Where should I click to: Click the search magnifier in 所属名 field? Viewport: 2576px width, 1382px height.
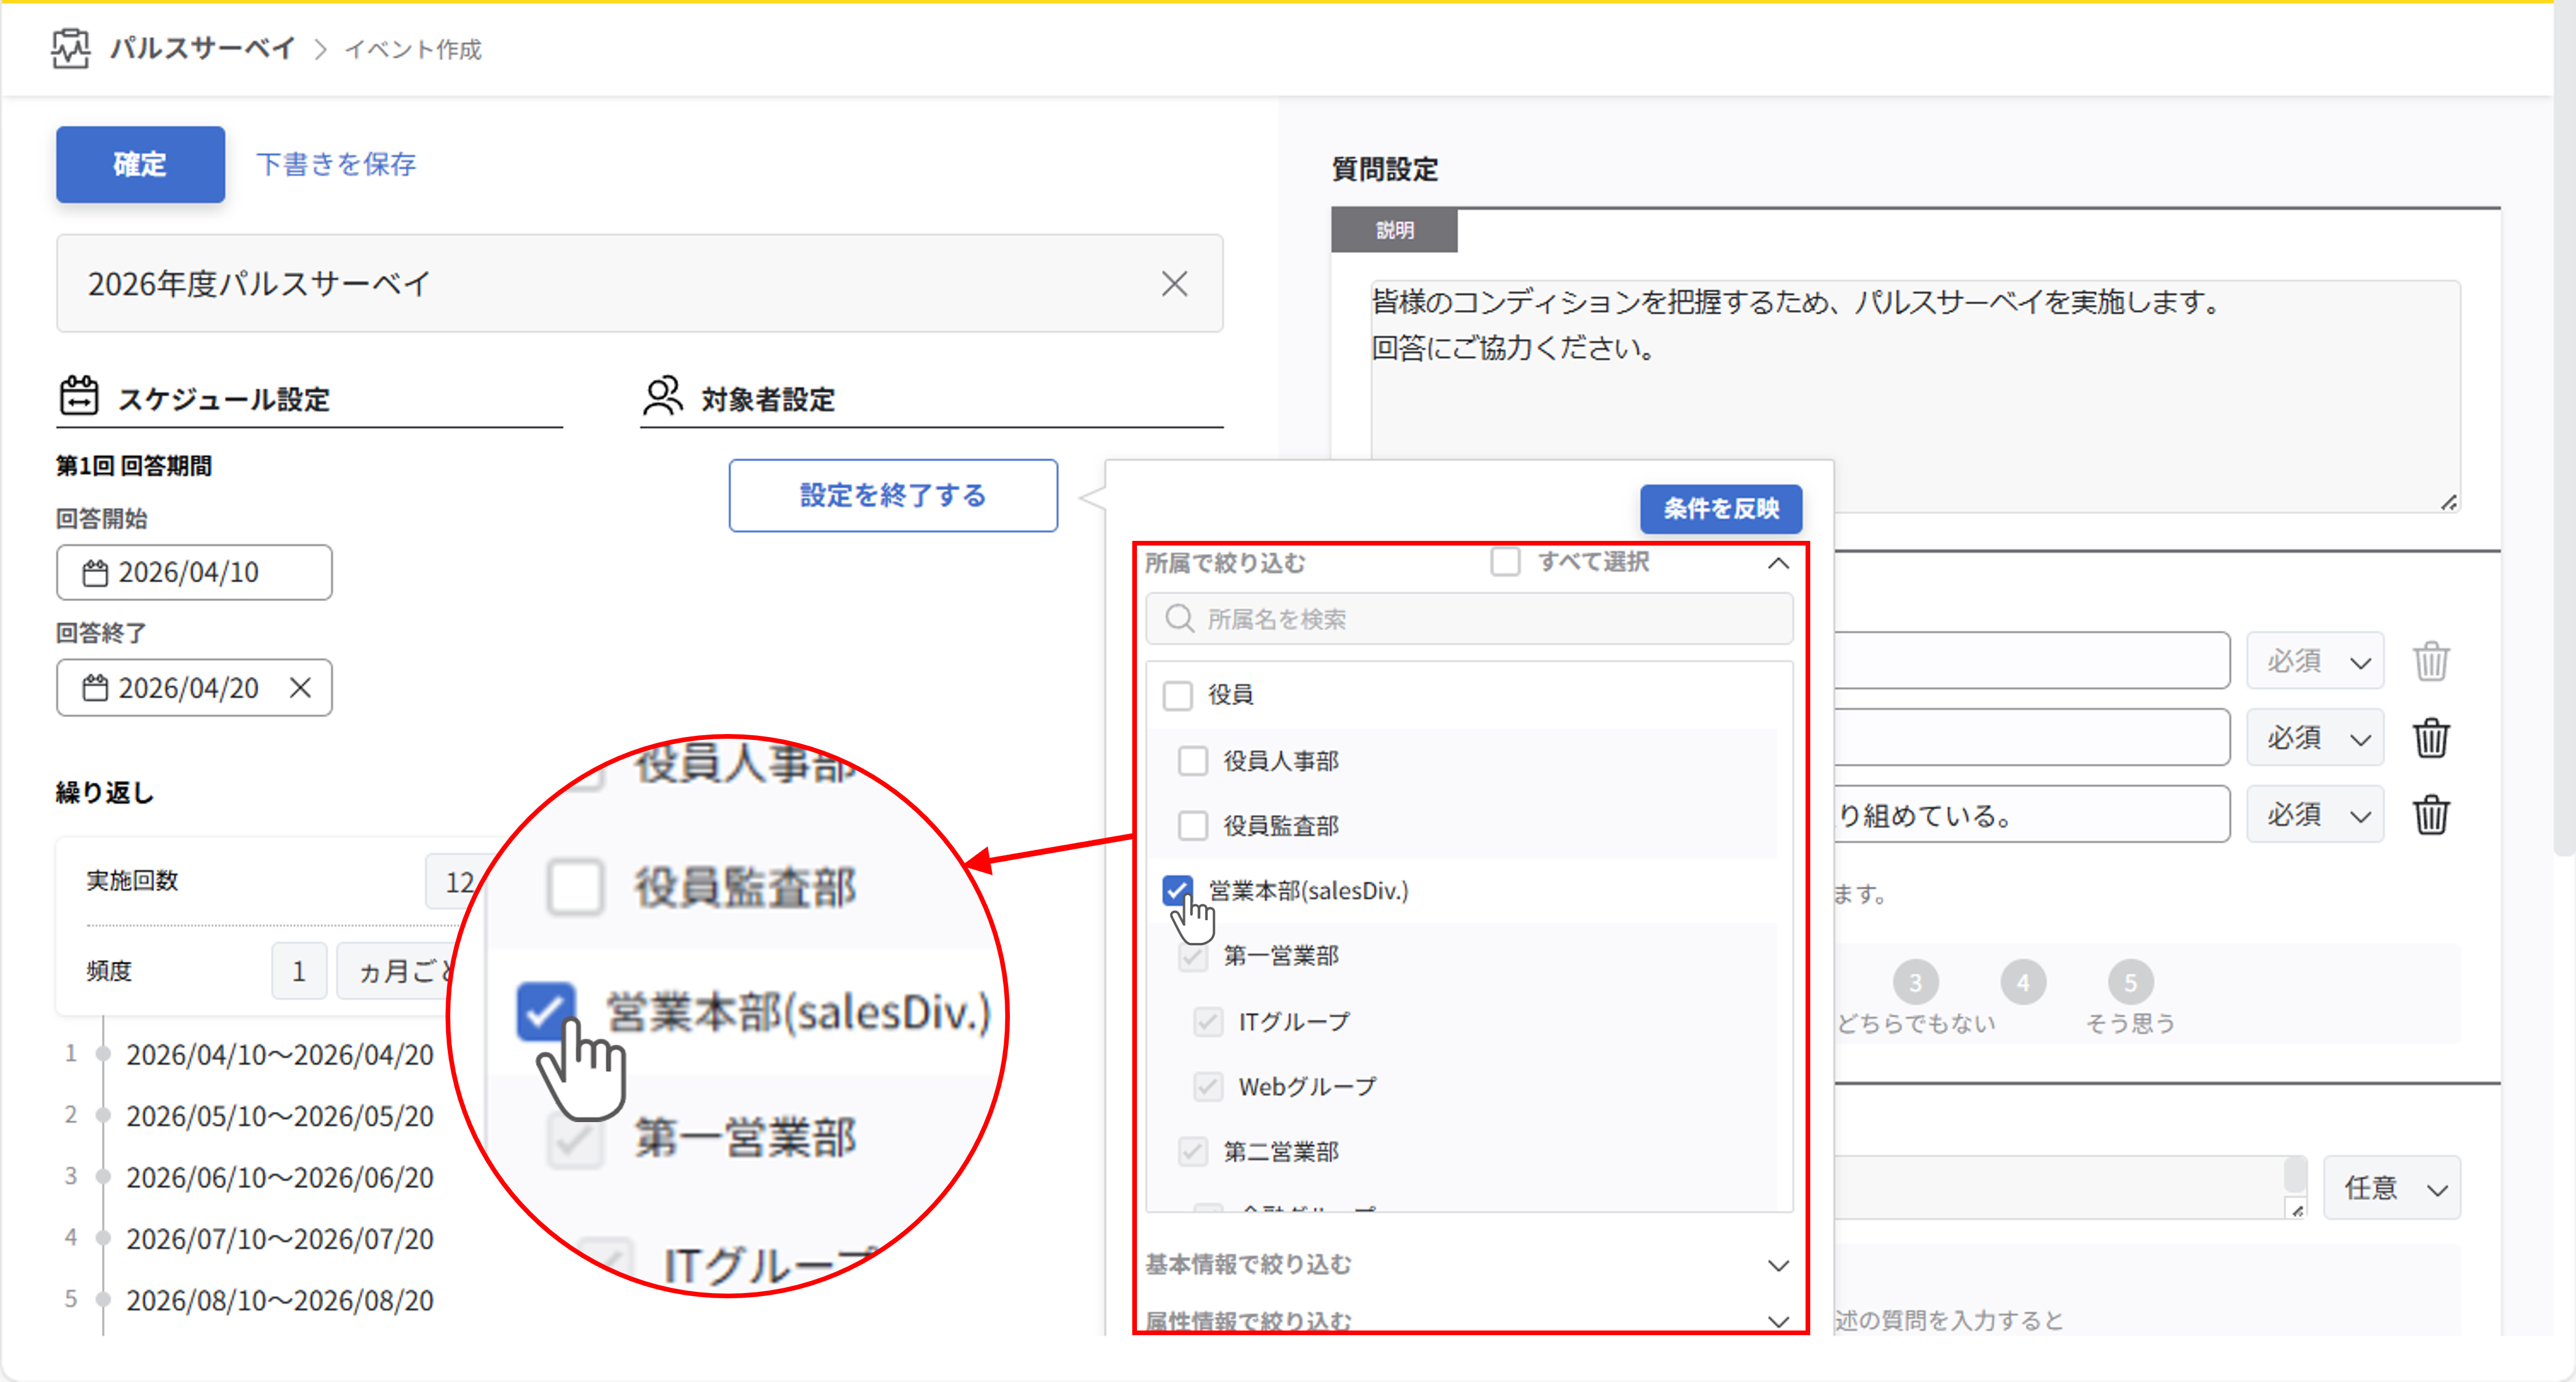tap(1179, 619)
